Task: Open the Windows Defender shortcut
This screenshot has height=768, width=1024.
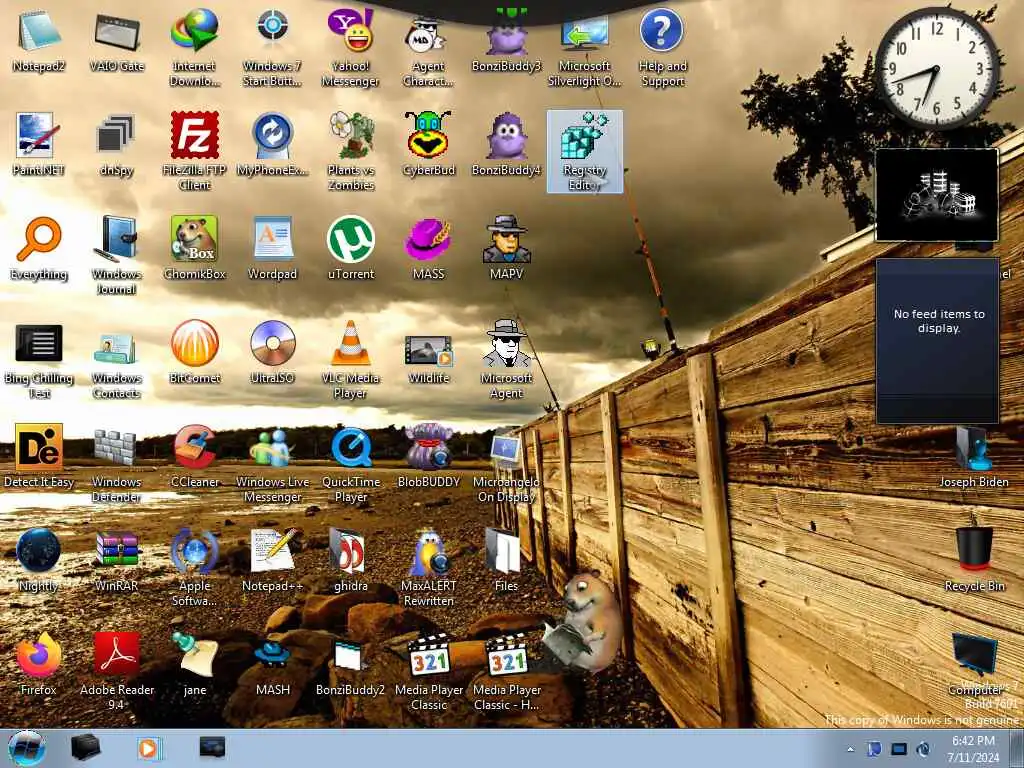Action: [x=117, y=464]
